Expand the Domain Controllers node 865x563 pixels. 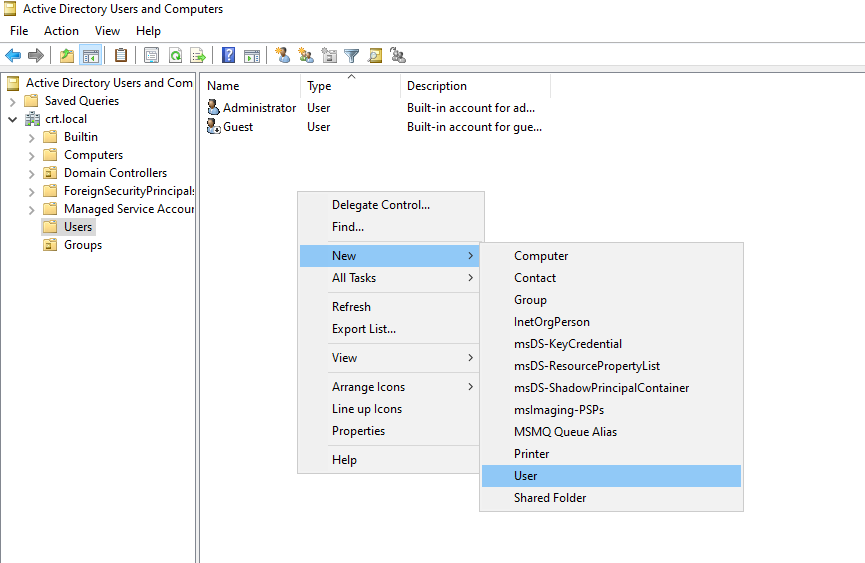(31, 174)
